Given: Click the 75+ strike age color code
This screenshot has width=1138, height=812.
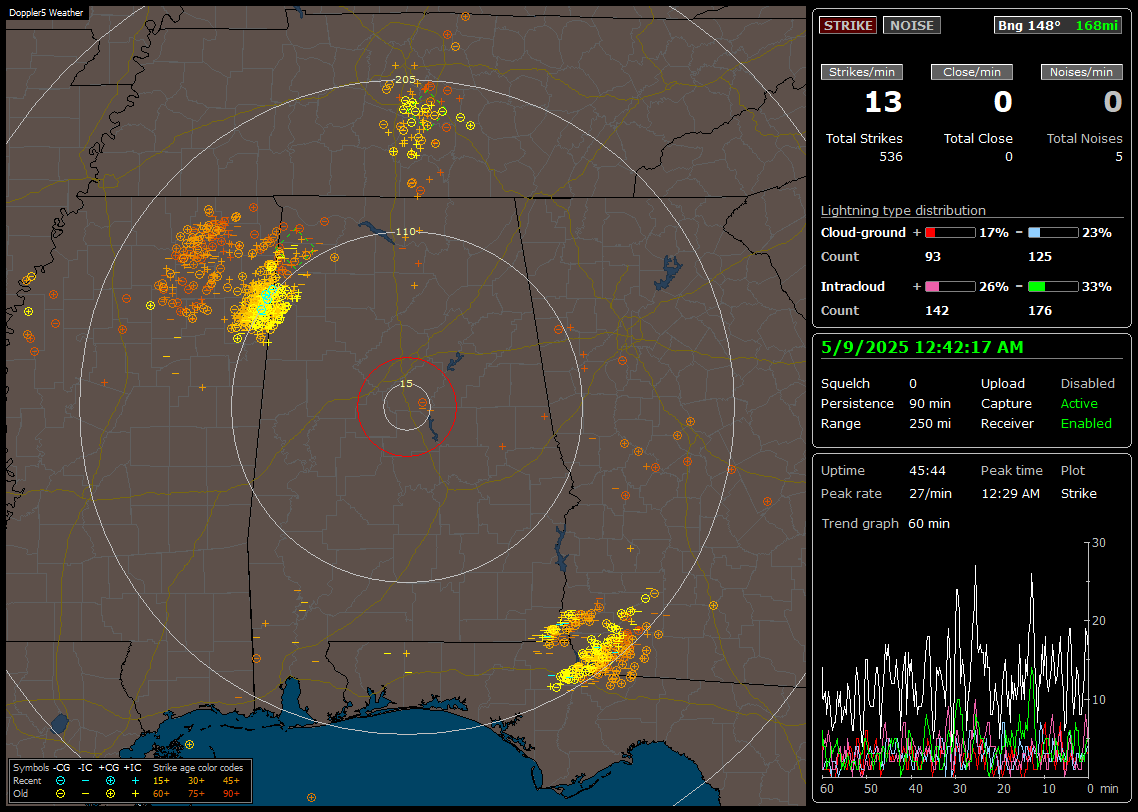Looking at the screenshot, I should pos(196,794).
